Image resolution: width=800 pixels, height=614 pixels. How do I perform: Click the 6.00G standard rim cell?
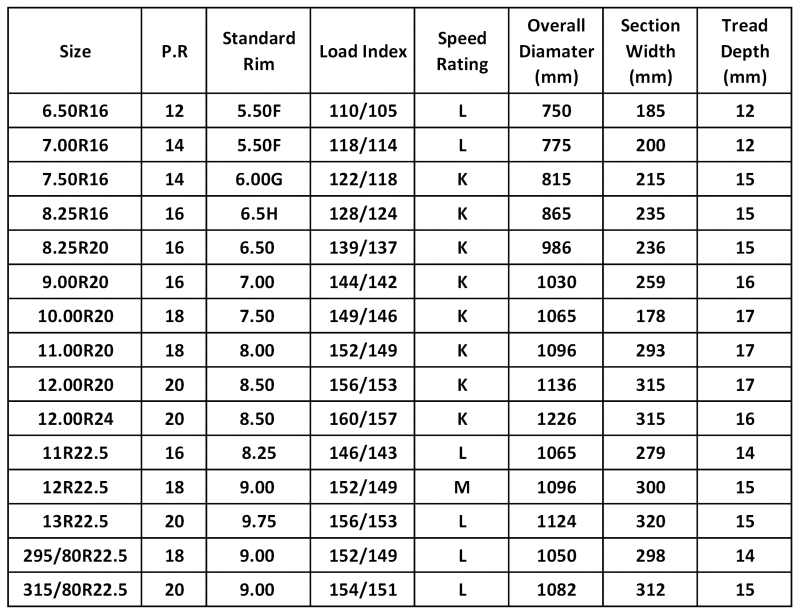click(x=258, y=179)
